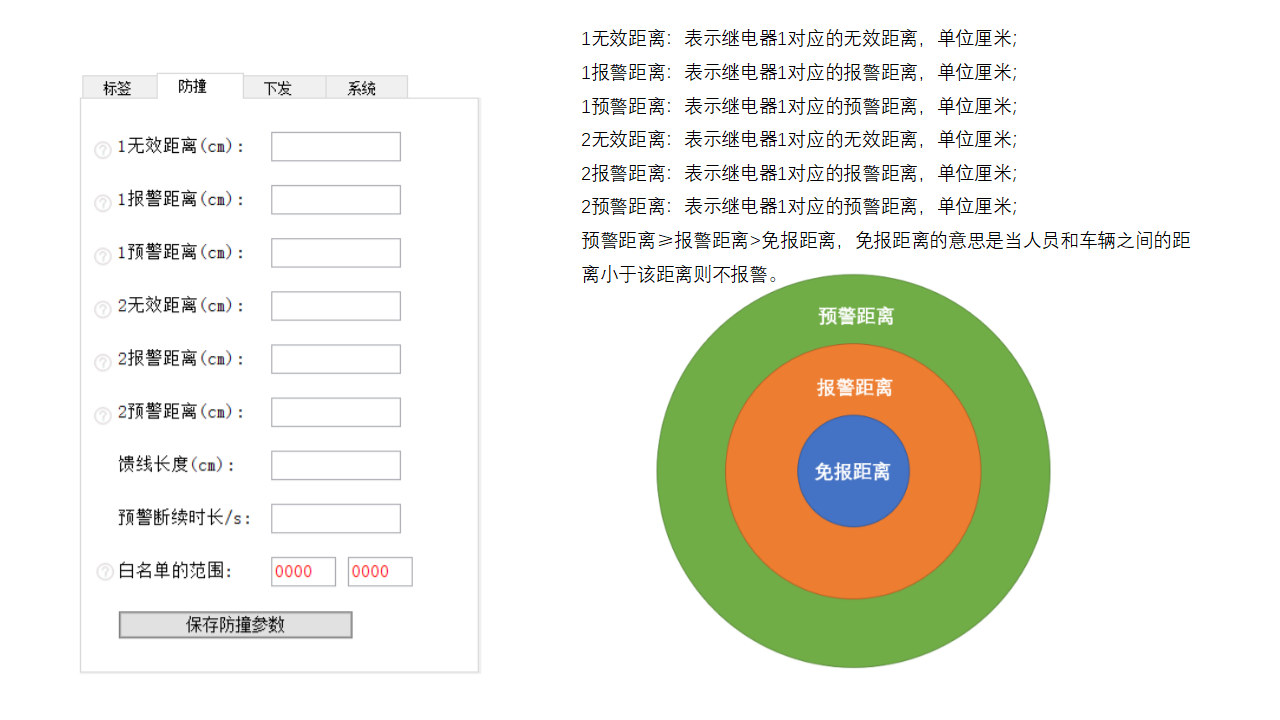Screen dimensions: 1280x720
Task: Focus the 1无效距离(cm) input field
Action: tap(336, 146)
